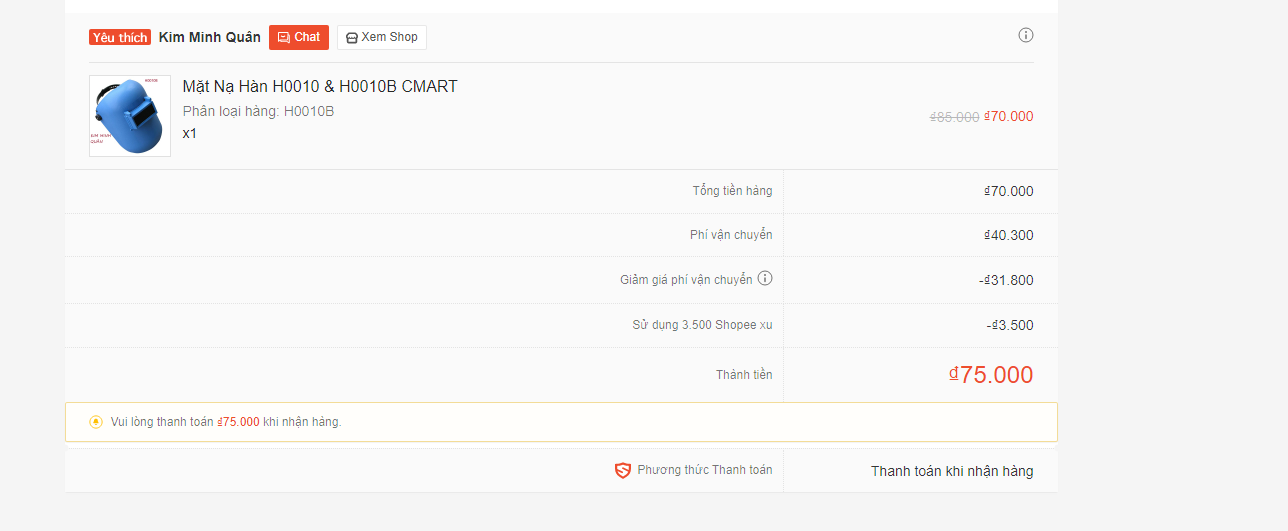Click the shop name Kim Minh Quân
The image size is (1288, 531).
click(x=210, y=37)
